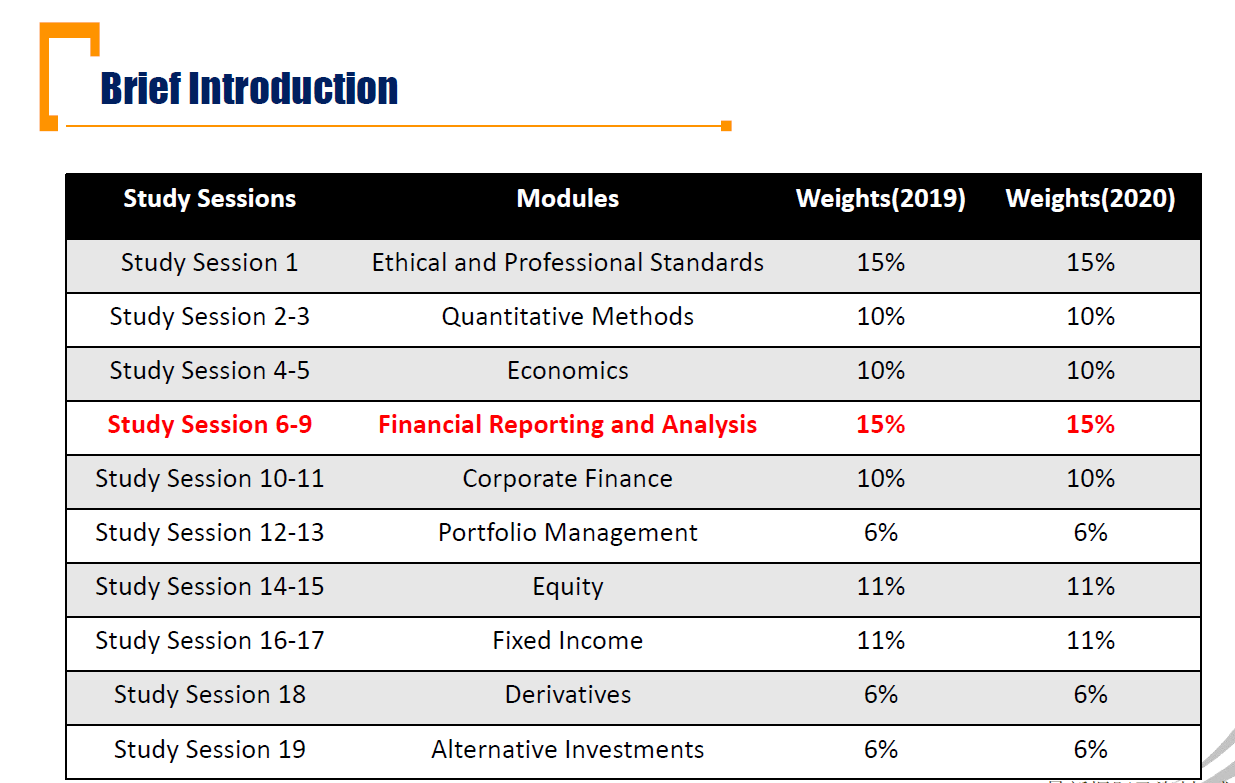This screenshot has height=783, width=1235.
Task: Select the red "Study Session 6-9" cell
Action: coord(209,425)
